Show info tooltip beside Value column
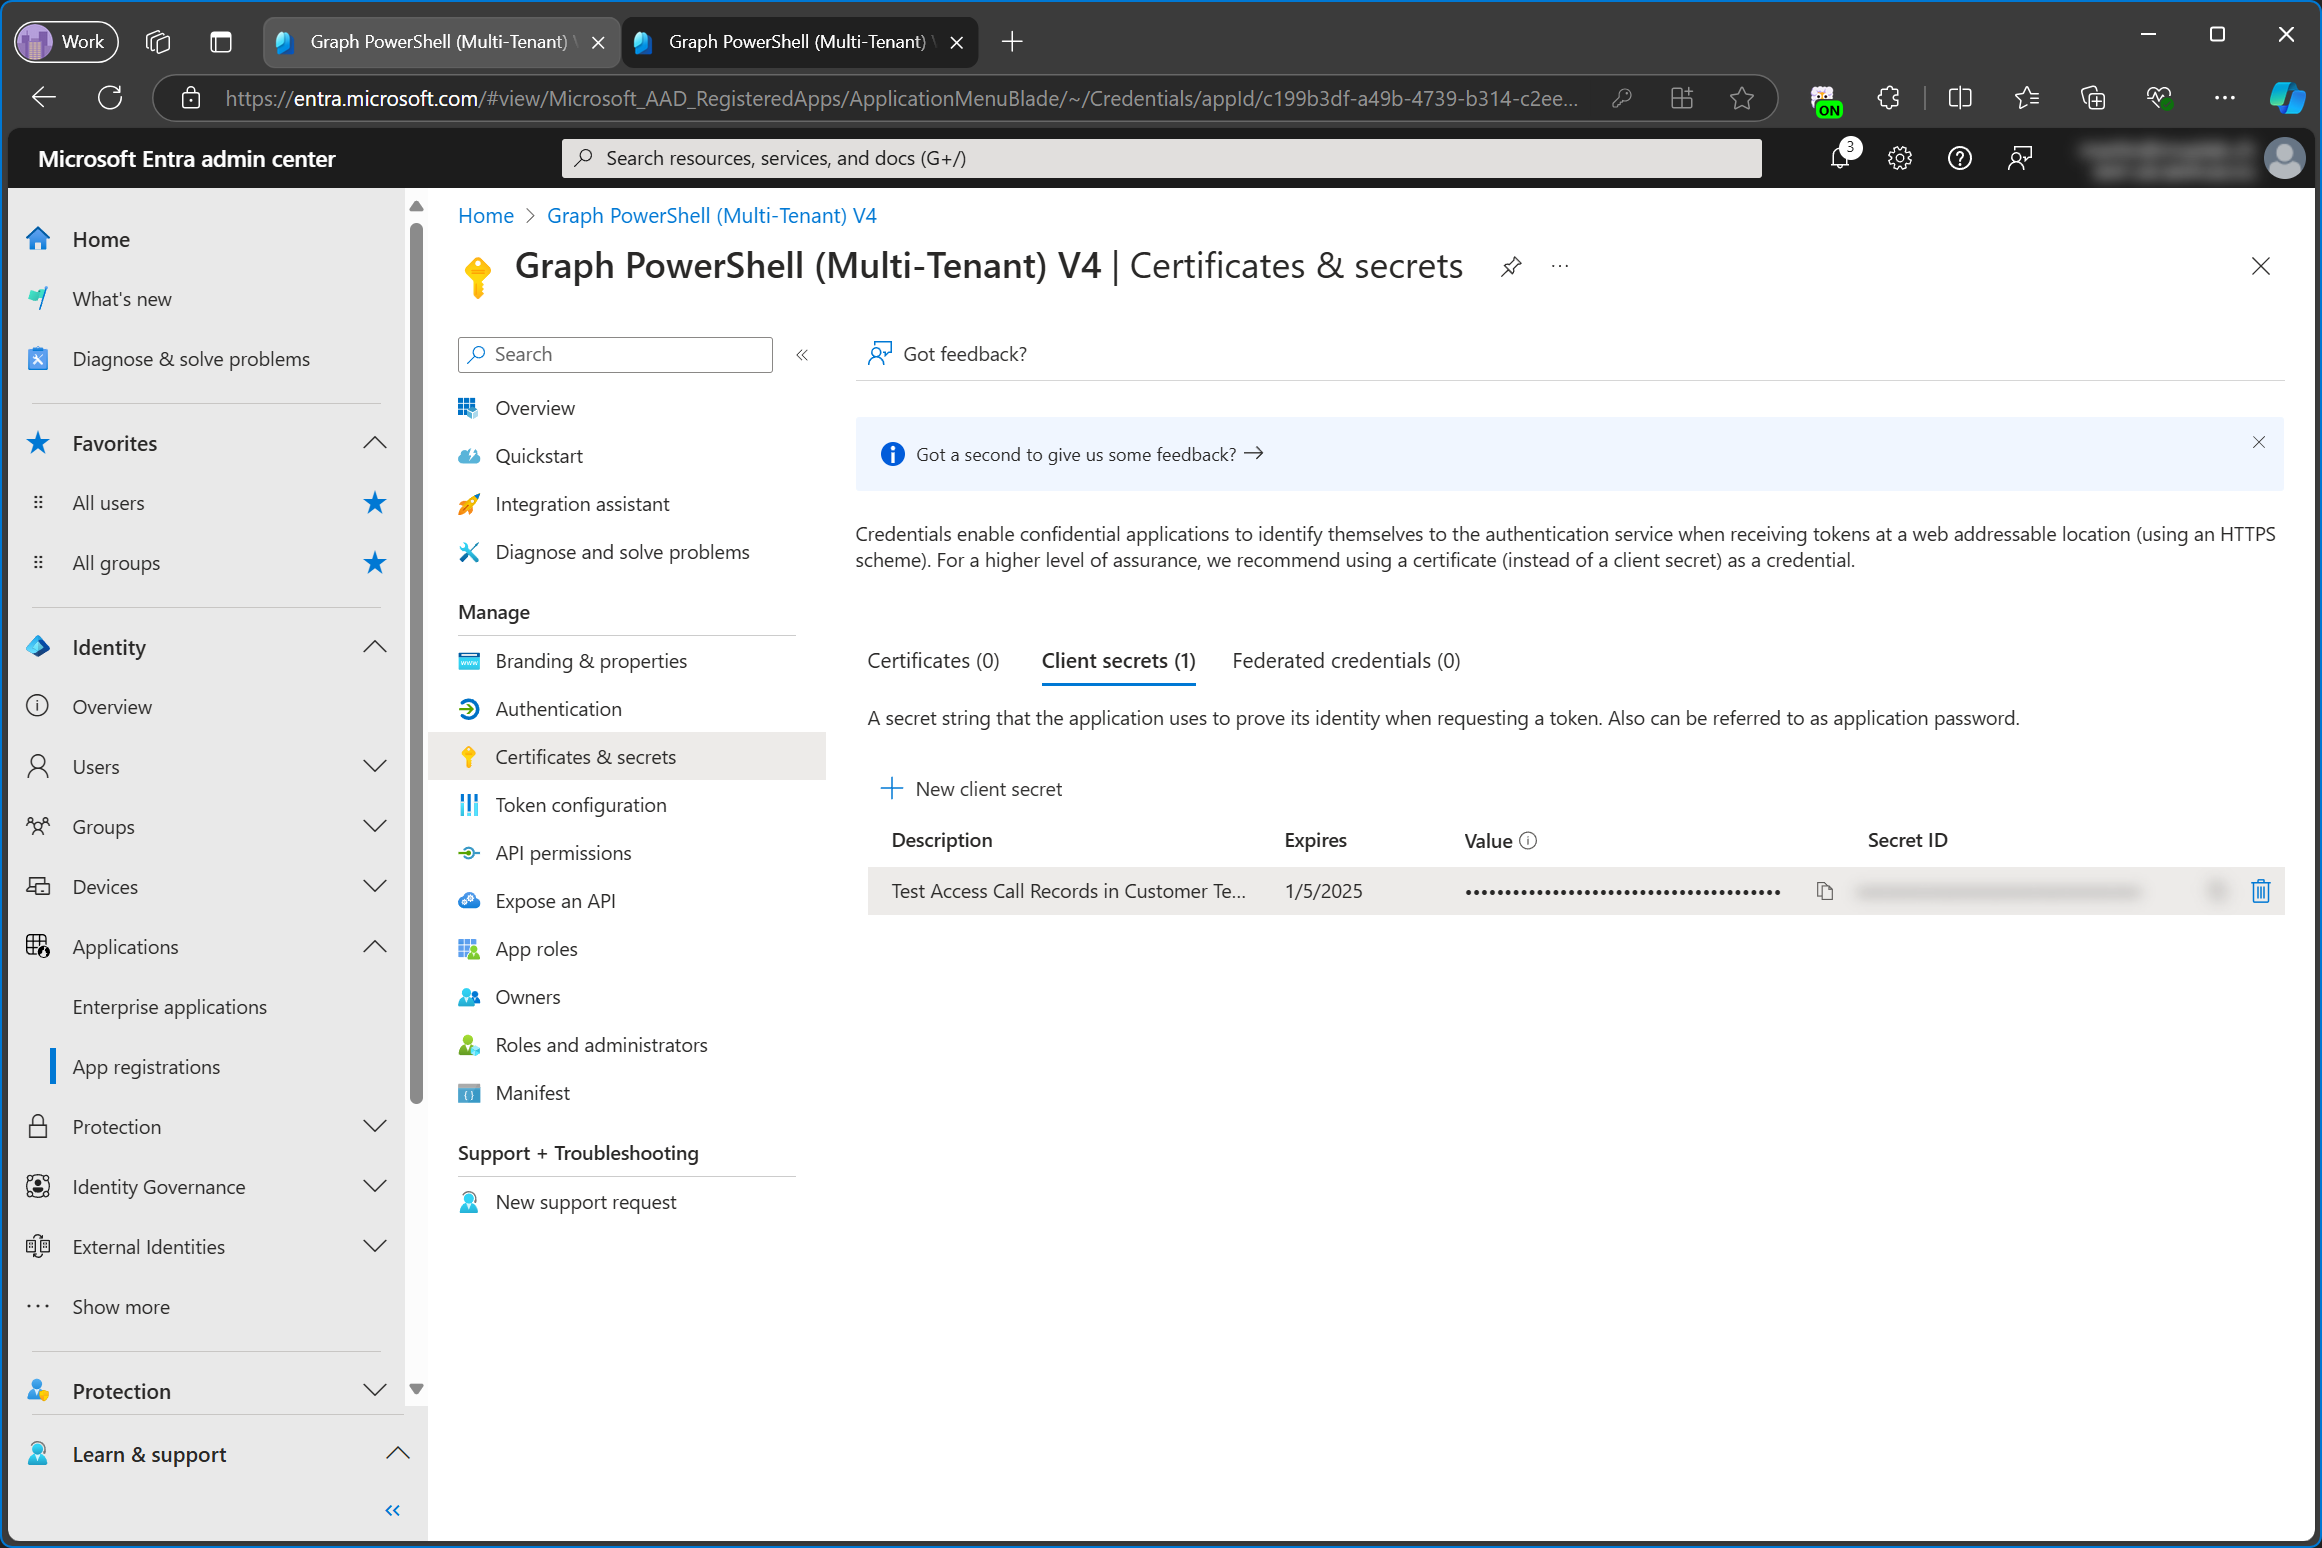The image size is (2322, 1548). pos(1528,841)
